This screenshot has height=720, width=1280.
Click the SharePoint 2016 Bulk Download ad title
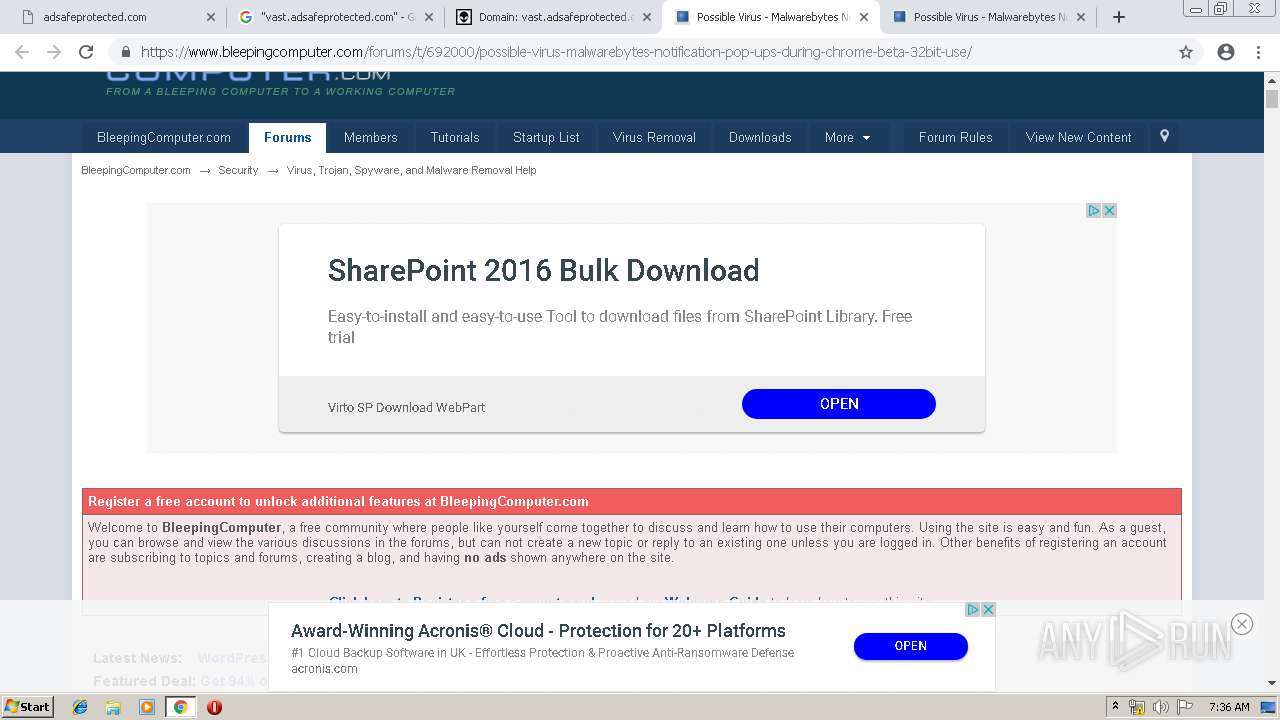point(543,270)
